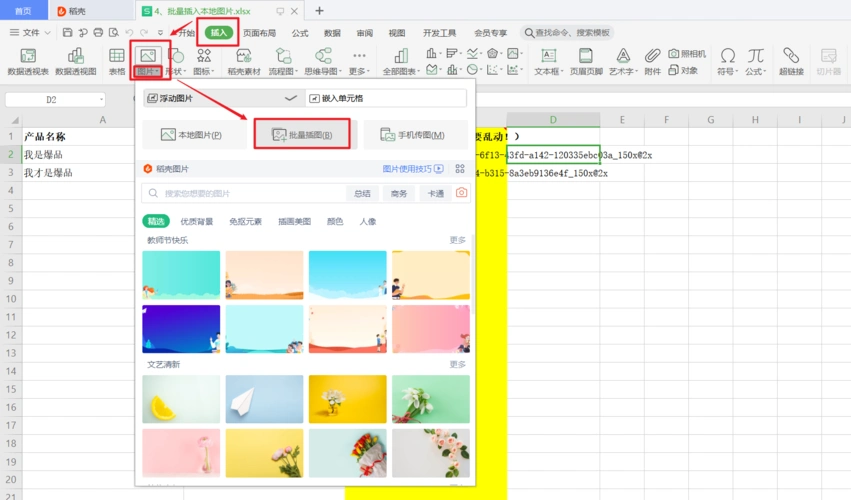This screenshot has width=851, height=500.
Task: Click the 批量插图(B) button
Action: point(302,135)
